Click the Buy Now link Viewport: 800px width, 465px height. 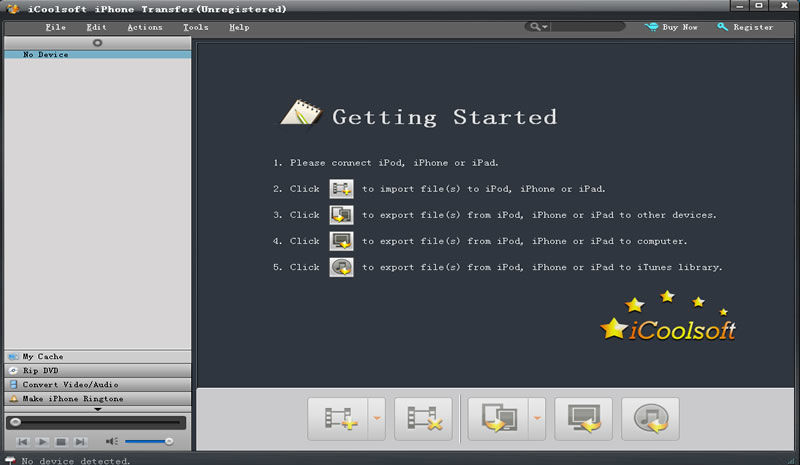click(x=680, y=27)
